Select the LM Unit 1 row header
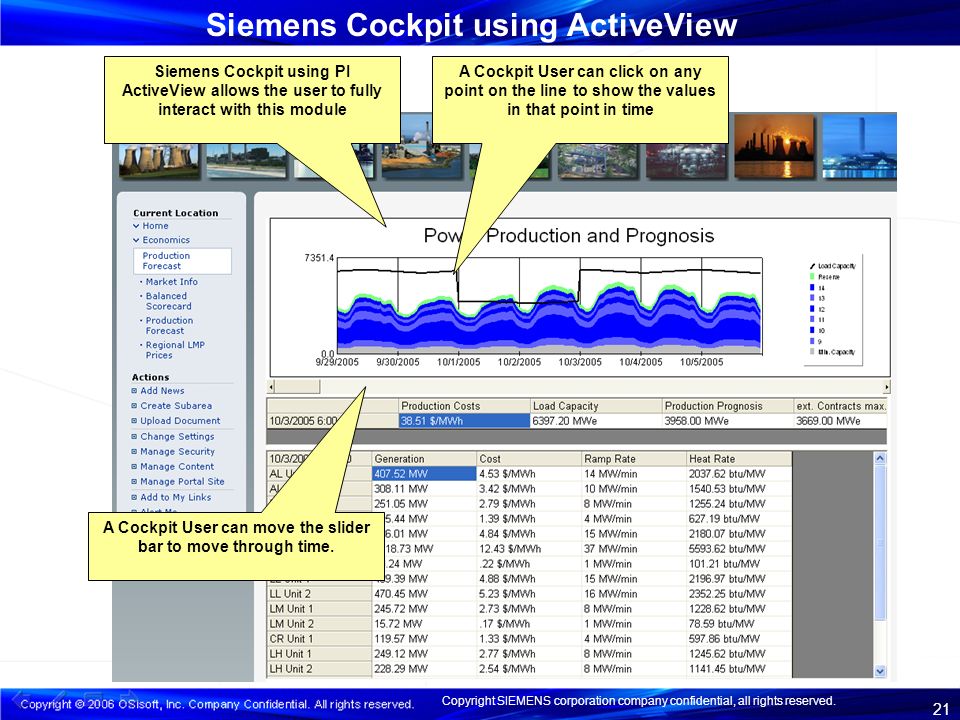 pos(320,609)
